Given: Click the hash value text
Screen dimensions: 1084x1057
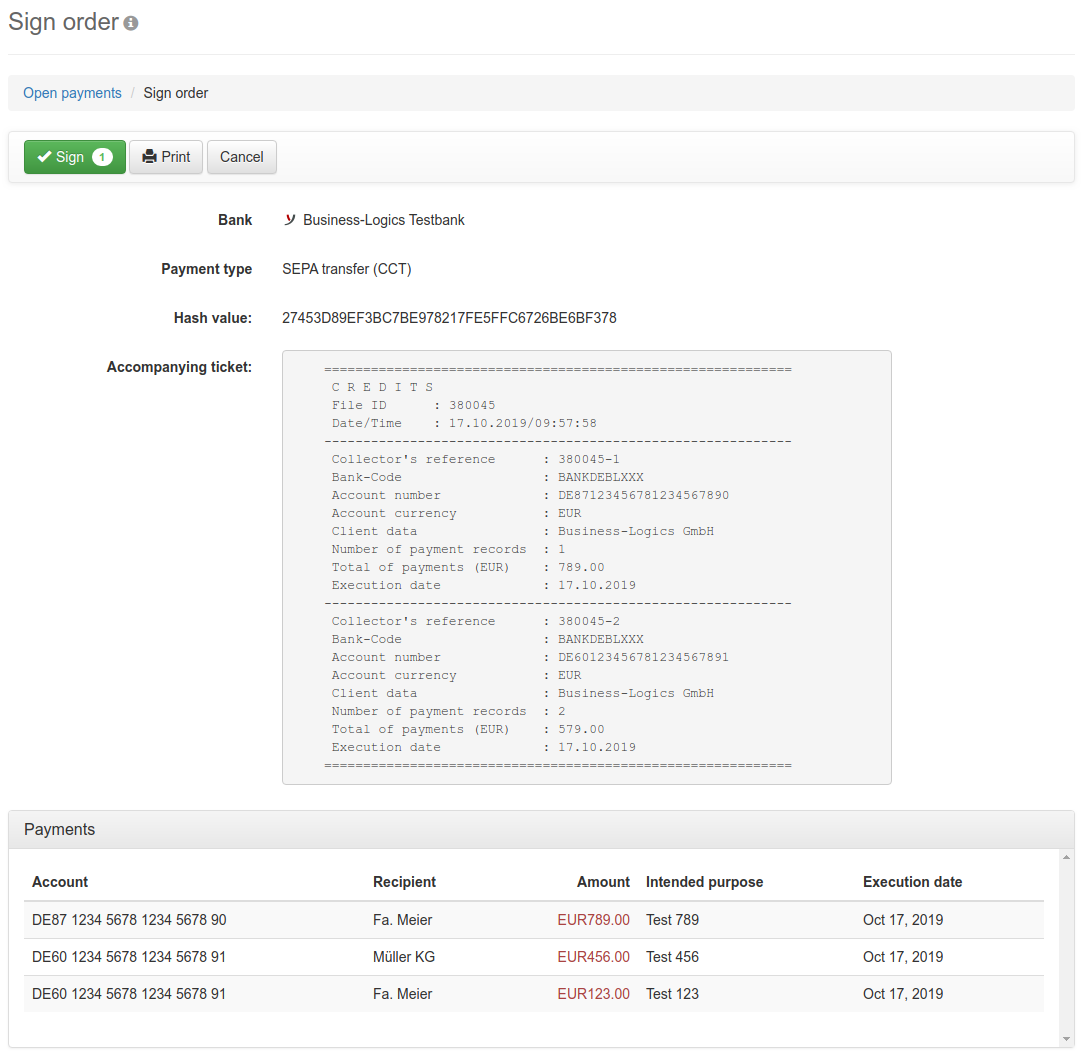Looking at the screenshot, I should [x=449, y=318].
